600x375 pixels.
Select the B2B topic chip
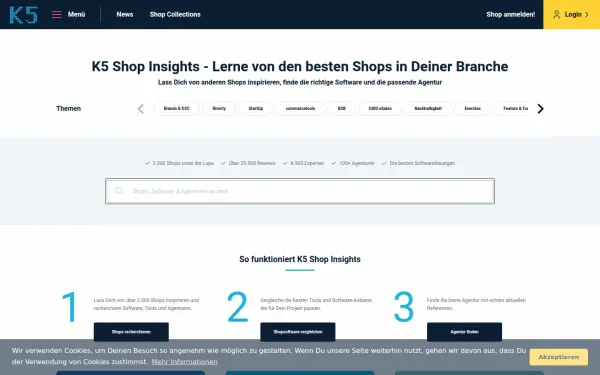(x=342, y=109)
